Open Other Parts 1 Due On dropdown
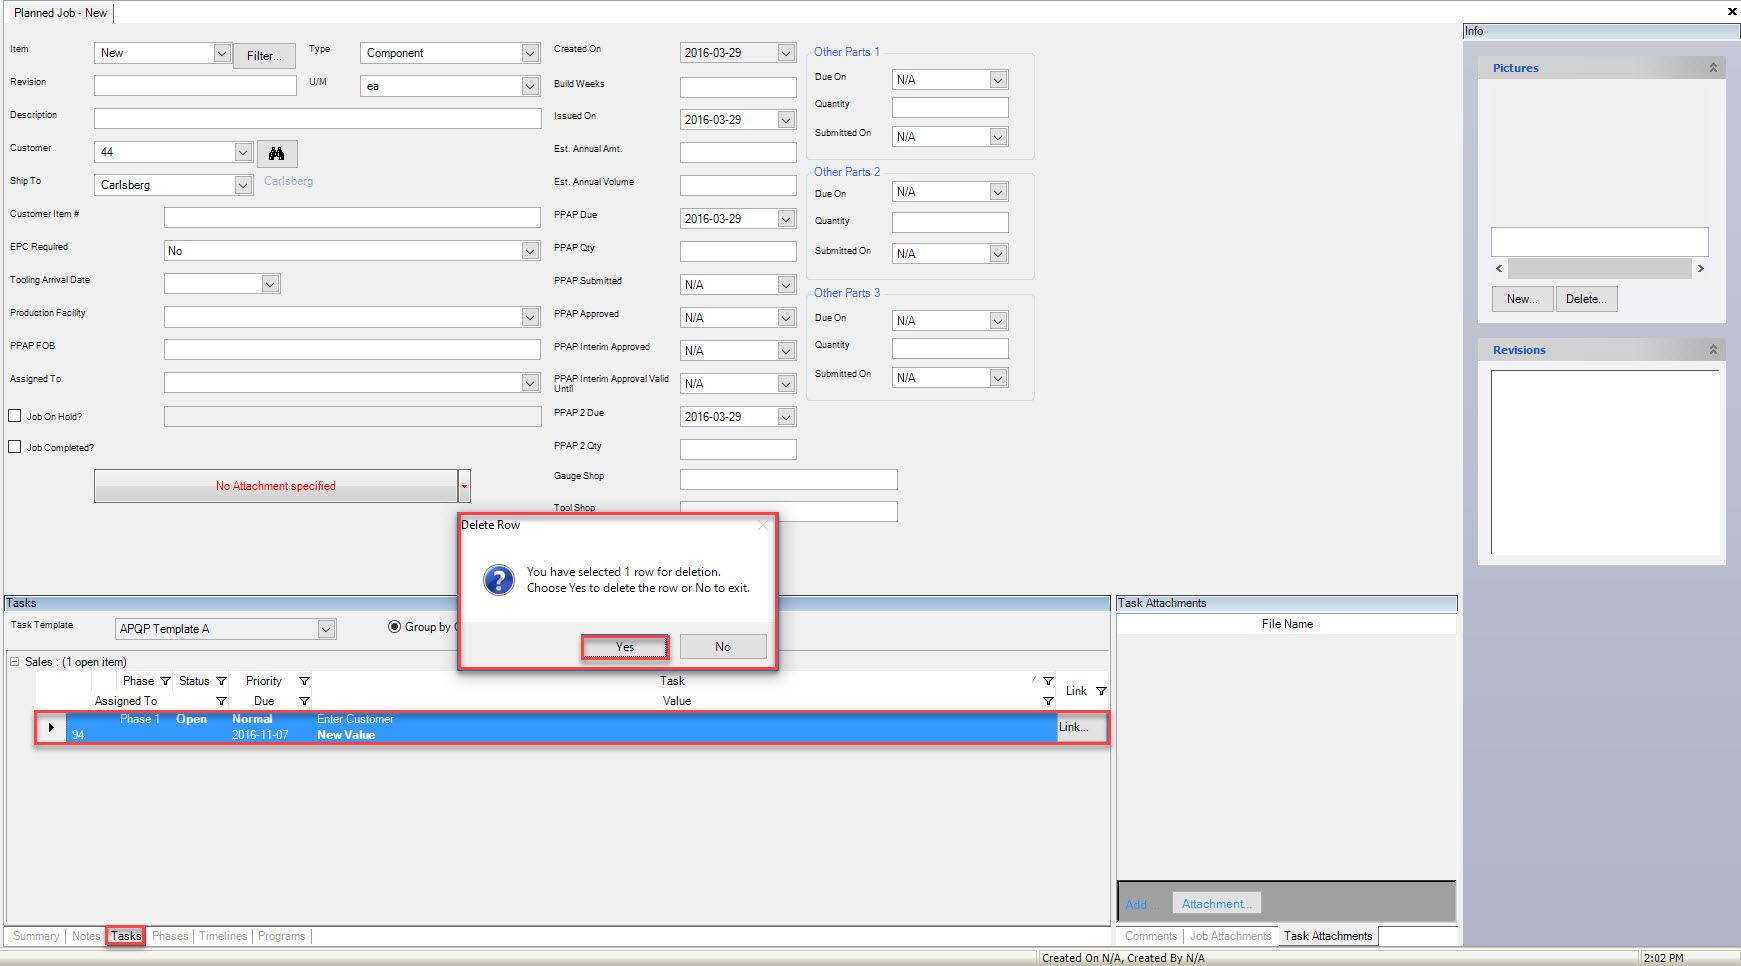 tap(998, 80)
